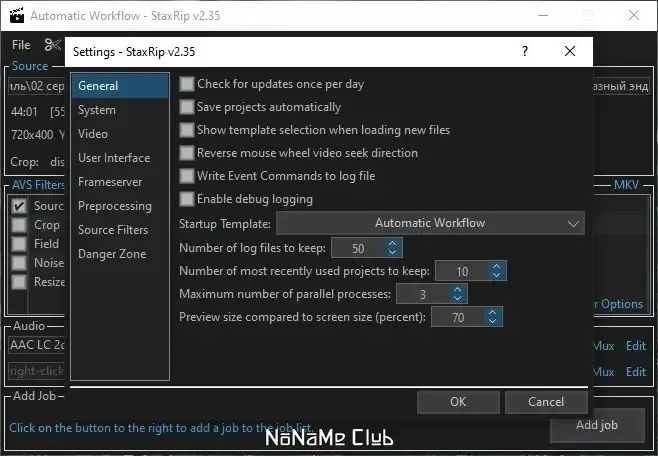Click the StaxRip clapperboard app icon
Image resolution: width=658 pixels, height=456 pixels.
click(x=17, y=15)
